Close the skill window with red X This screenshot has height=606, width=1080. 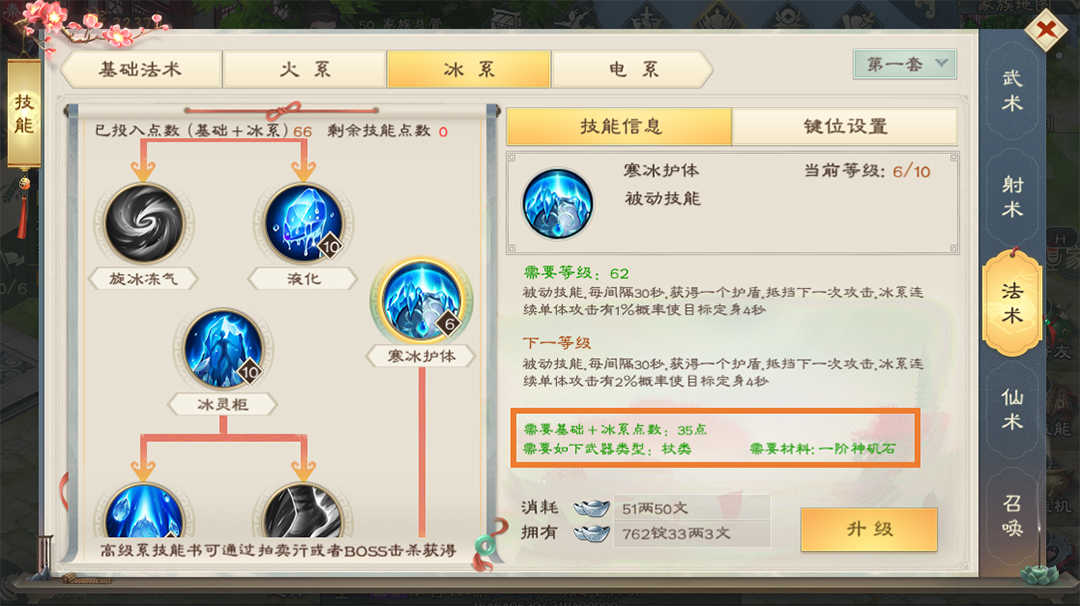[1046, 30]
